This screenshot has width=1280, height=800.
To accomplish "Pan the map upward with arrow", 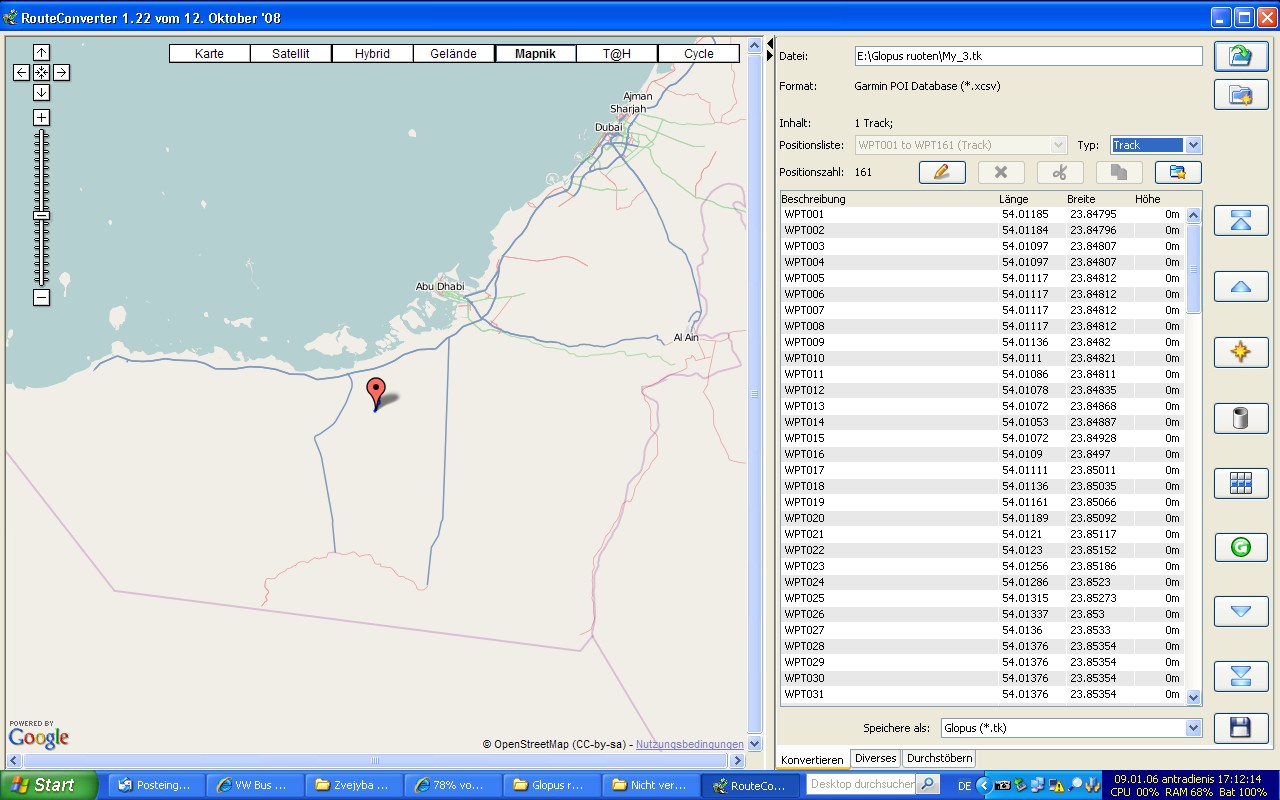I will (x=41, y=52).
